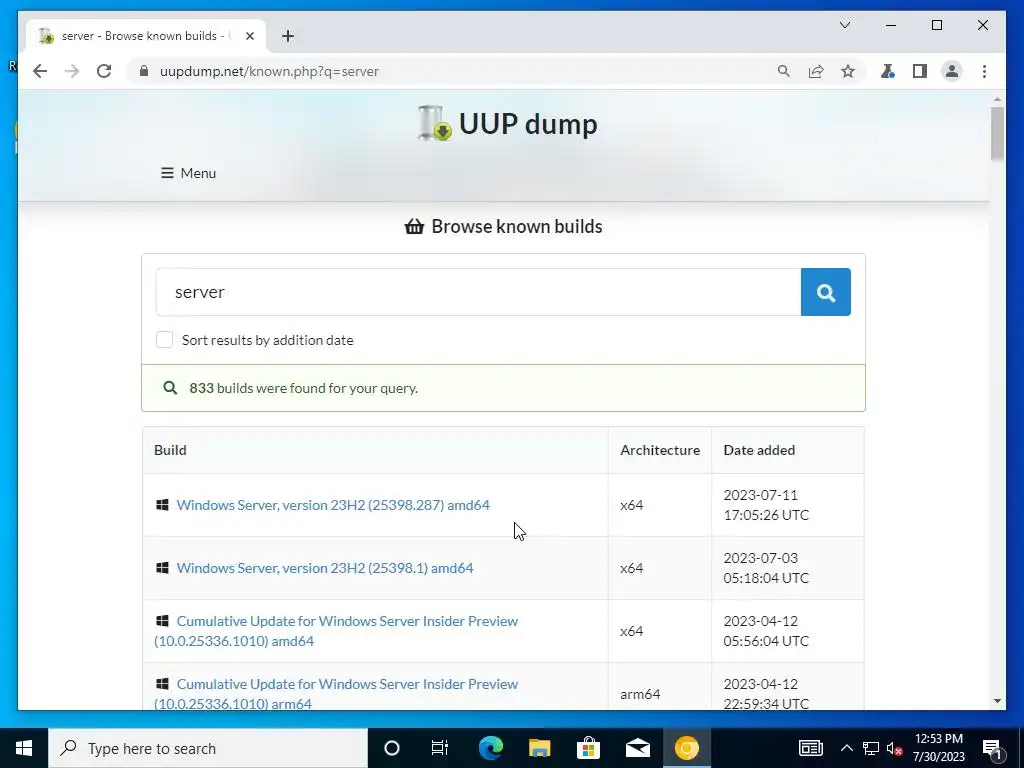The height and width of the screenshot is (768, 1024).
Task: Open Cumulative Update (10.0.25336.1010) arm64 link
Action: point(336,694)
